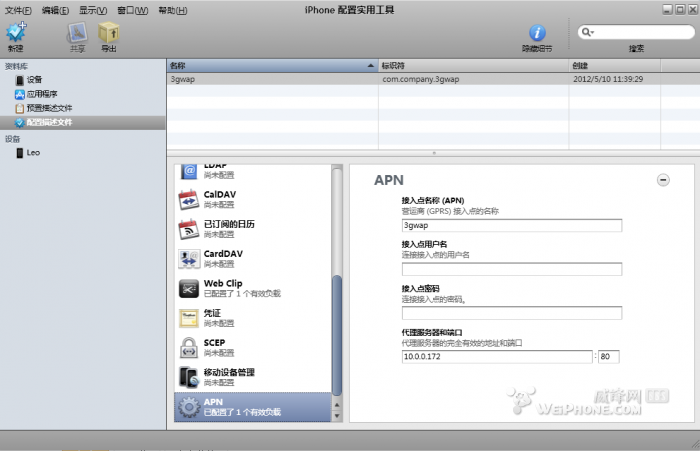This screenshot has width=700, height=451.
Task: Click the payload list scroll up arrow
Action: pos(337,405)
